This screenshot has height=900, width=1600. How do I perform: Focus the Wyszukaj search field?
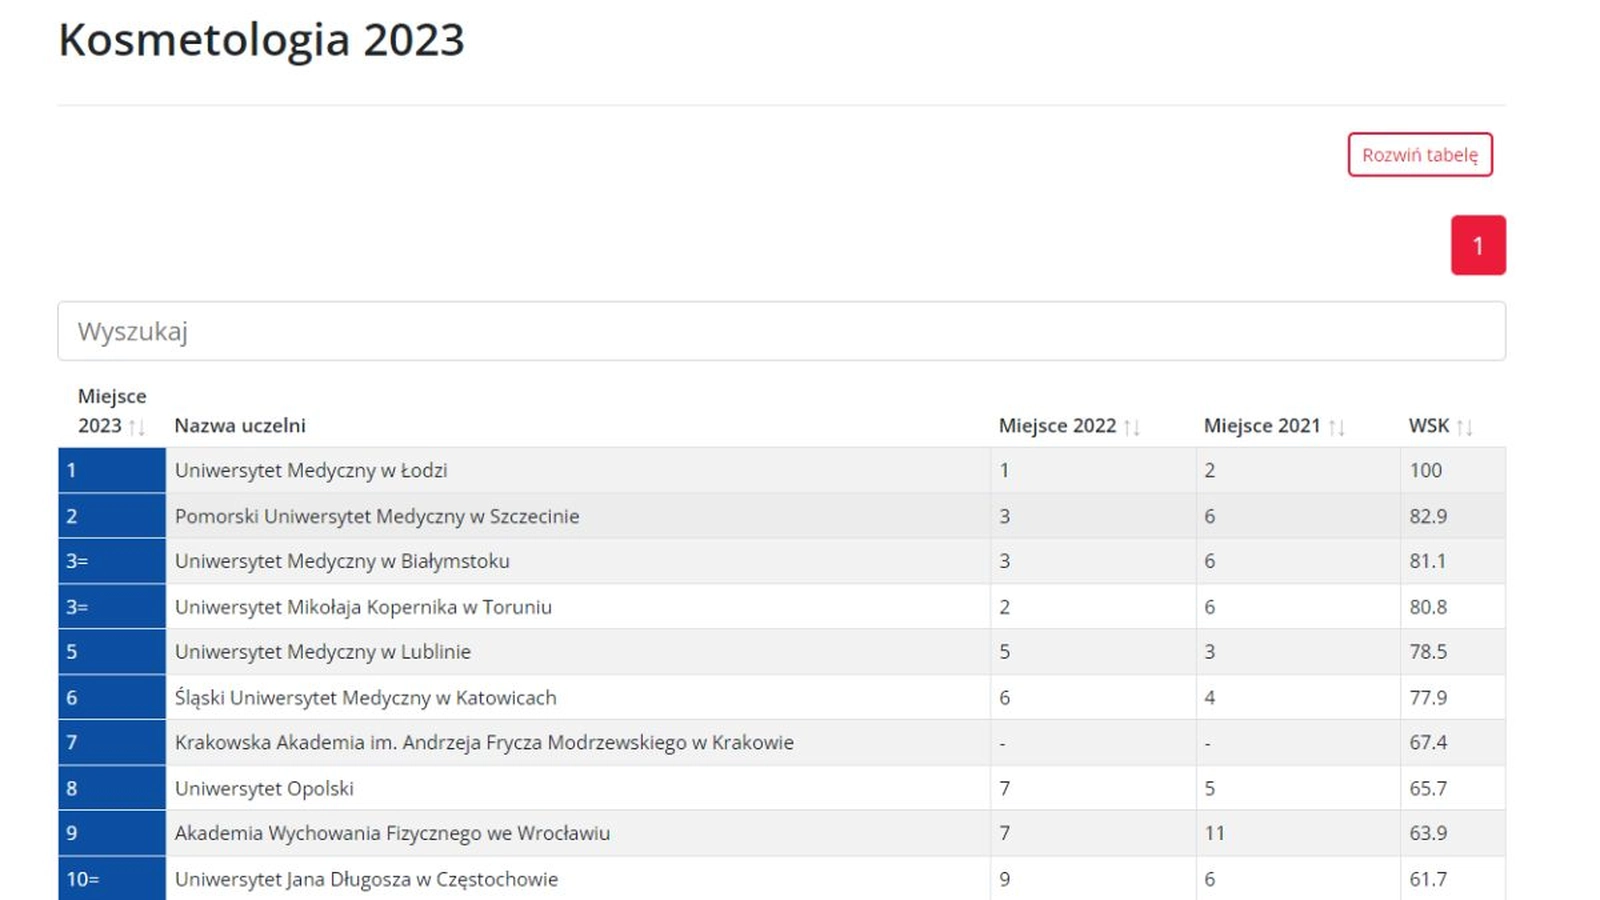pos(782,331)
